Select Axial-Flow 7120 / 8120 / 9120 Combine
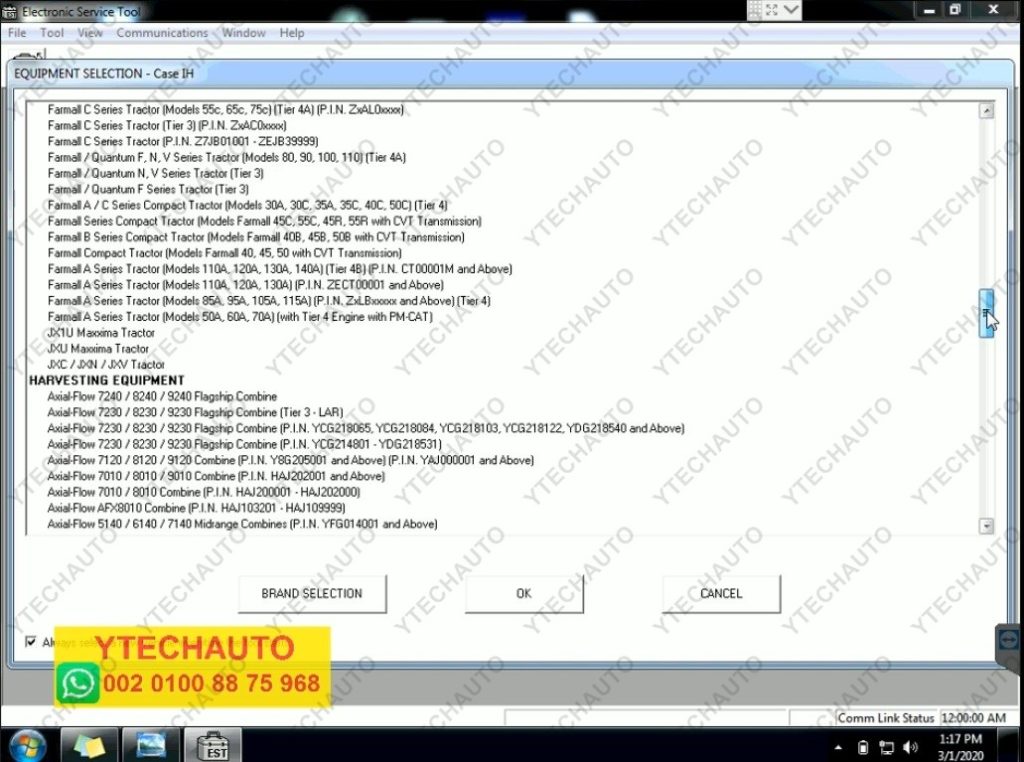Image resolution: width=1024 pixels, height=762 pixels. (291, 460)
